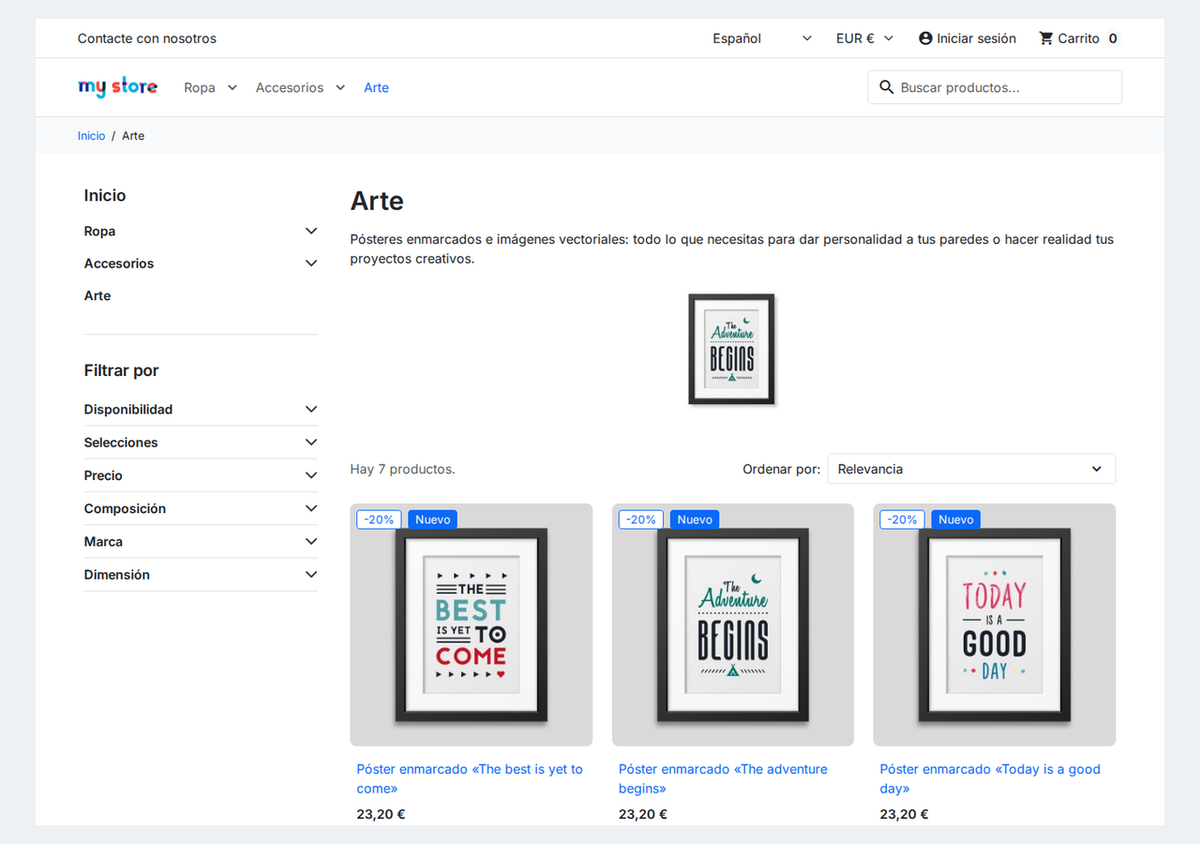Viewport: 1200px width, 844px height.
Task: Expand the Accesorios sidebar category chevron
Action: point(311,263)
